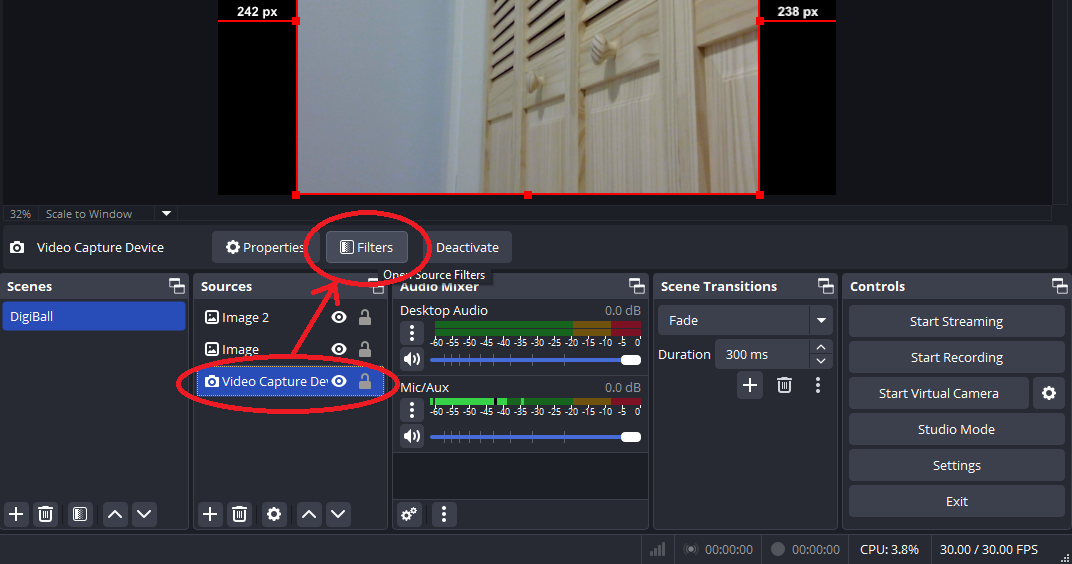Remove selected source with trash icon
The width and height of the screenshot is (1072, 564).
239,514
